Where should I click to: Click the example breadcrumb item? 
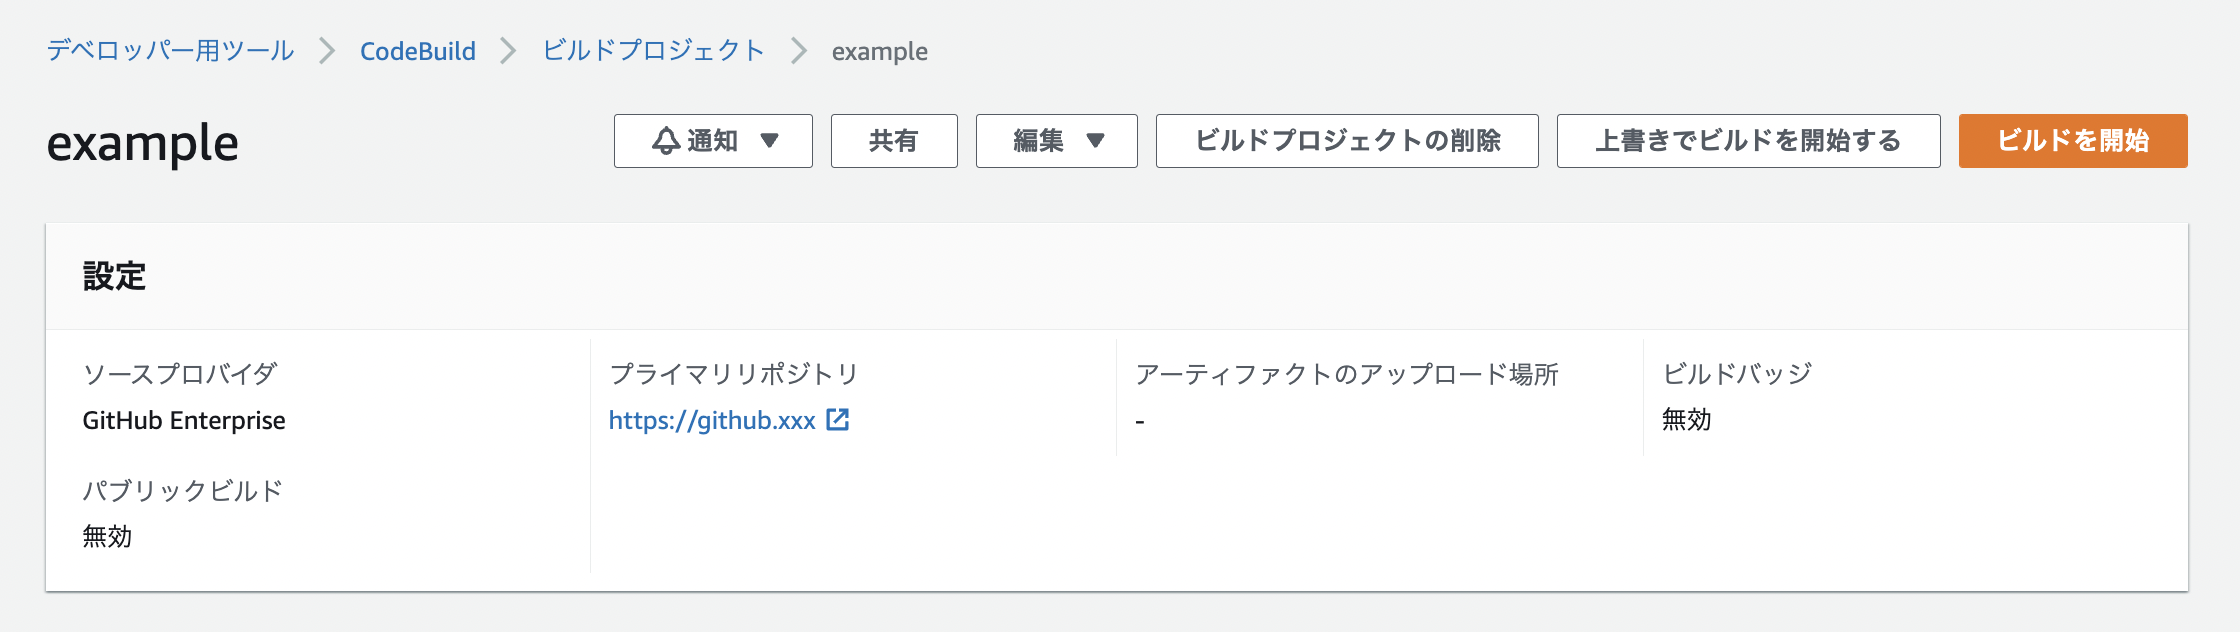point(879,51)
